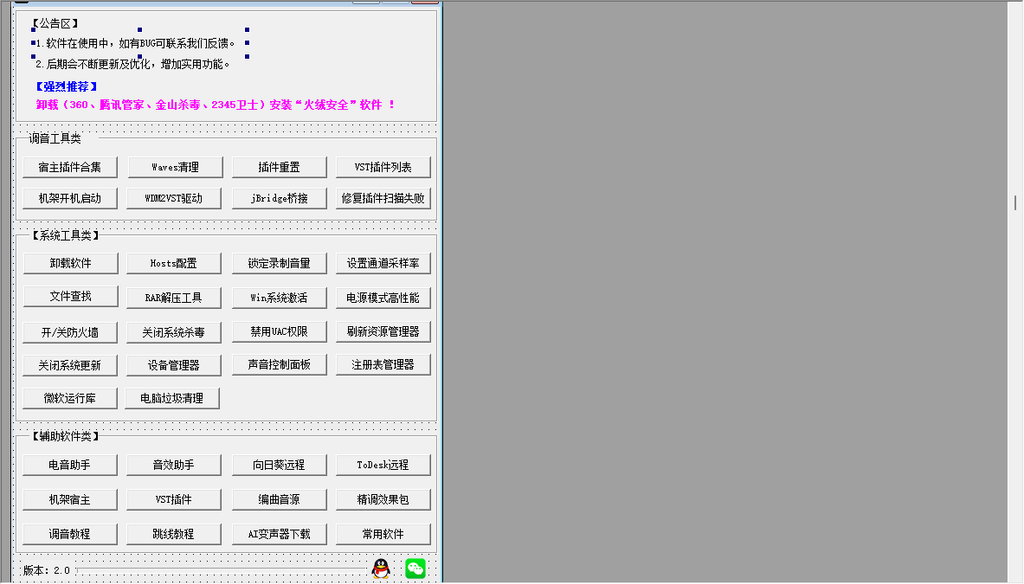Click the 禁用UAC权限 button
This screenshot has height=584, width=1024.
tap(279, 332)
